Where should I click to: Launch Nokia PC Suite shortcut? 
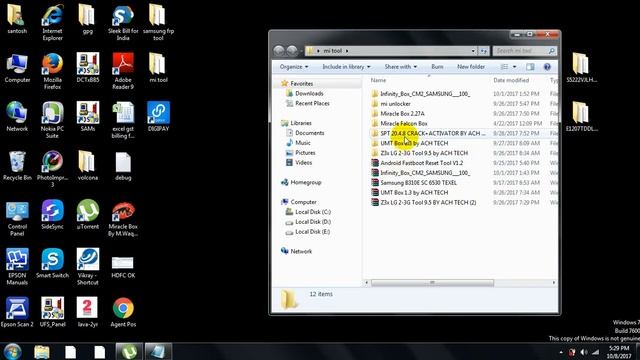(52, 120)
